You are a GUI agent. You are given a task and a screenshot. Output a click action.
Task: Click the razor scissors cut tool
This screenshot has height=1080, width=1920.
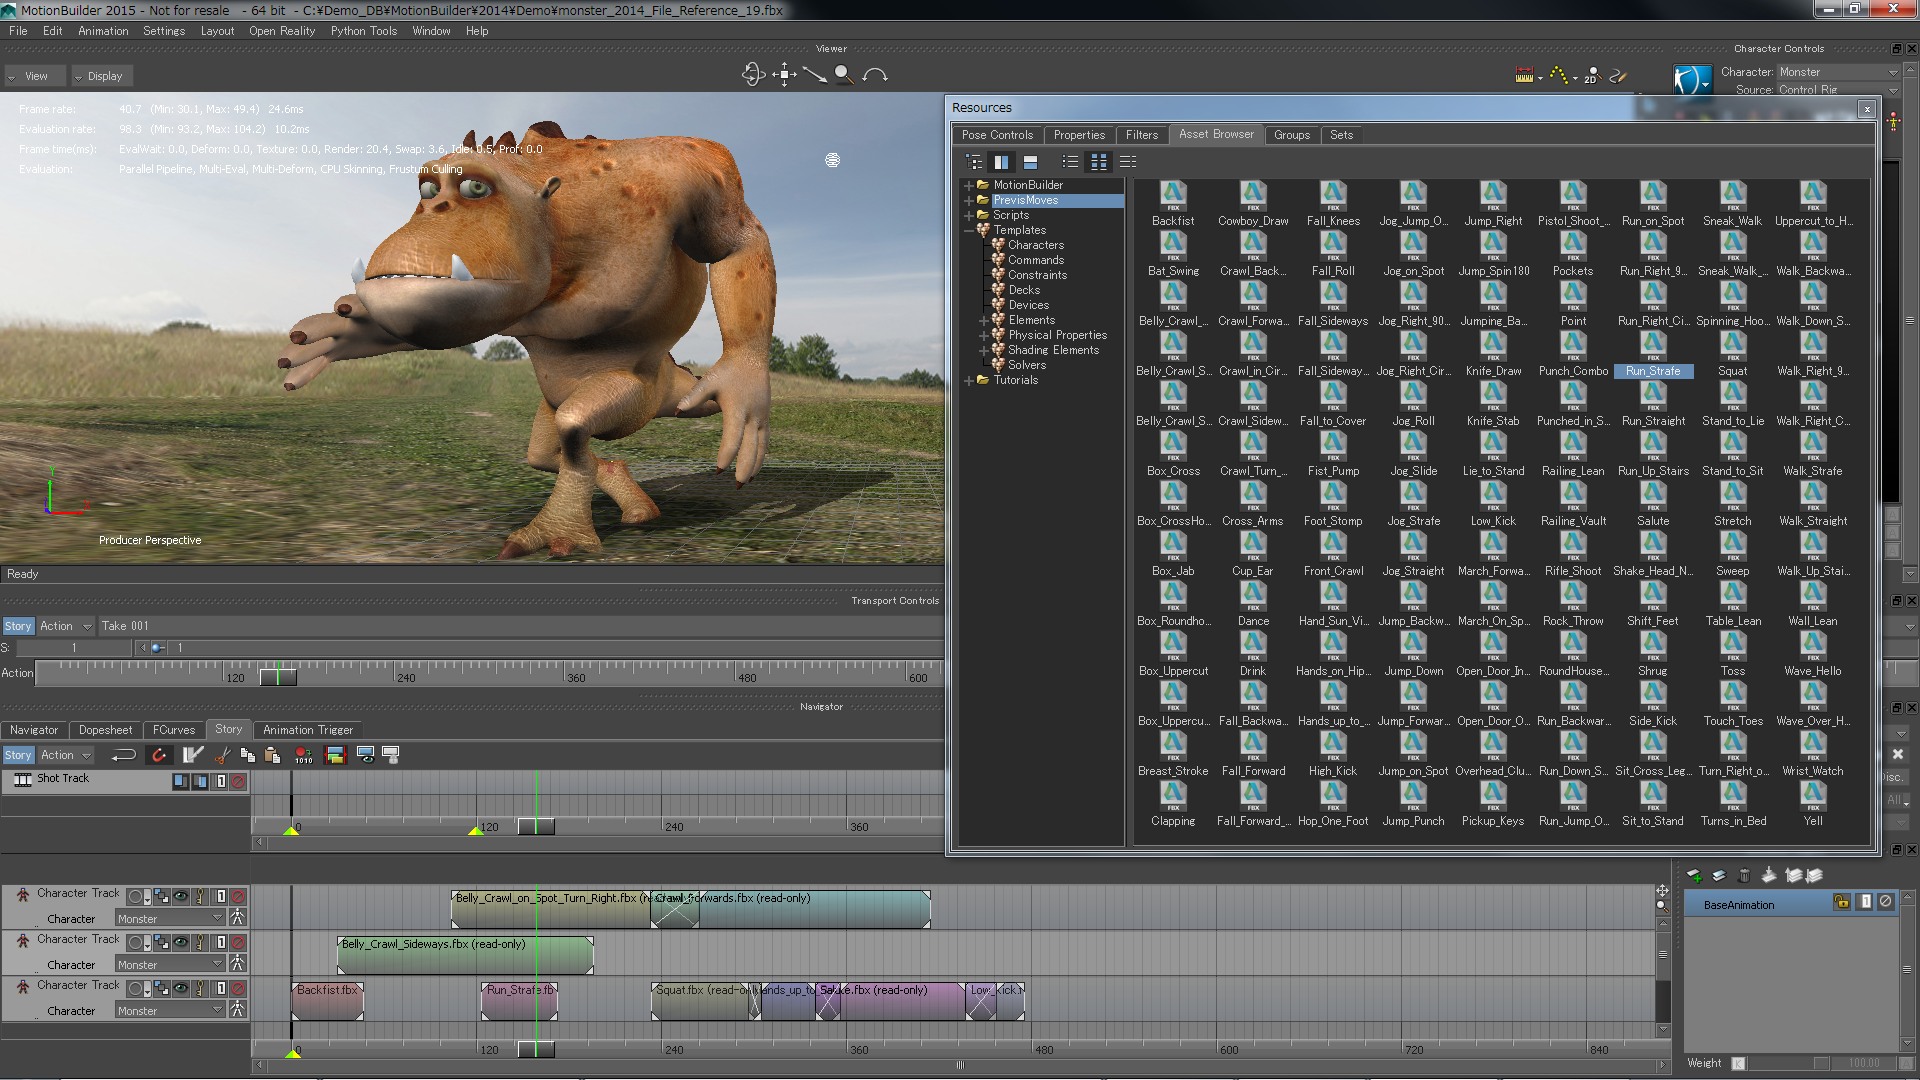223,755
